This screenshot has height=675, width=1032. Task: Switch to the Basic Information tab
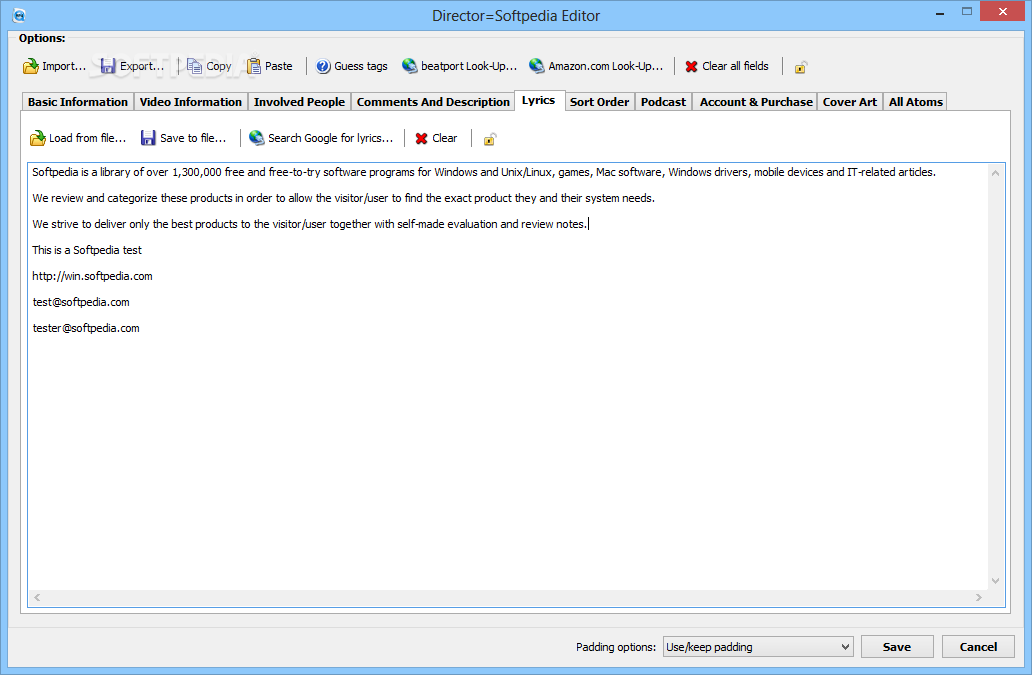click(78, 102)
